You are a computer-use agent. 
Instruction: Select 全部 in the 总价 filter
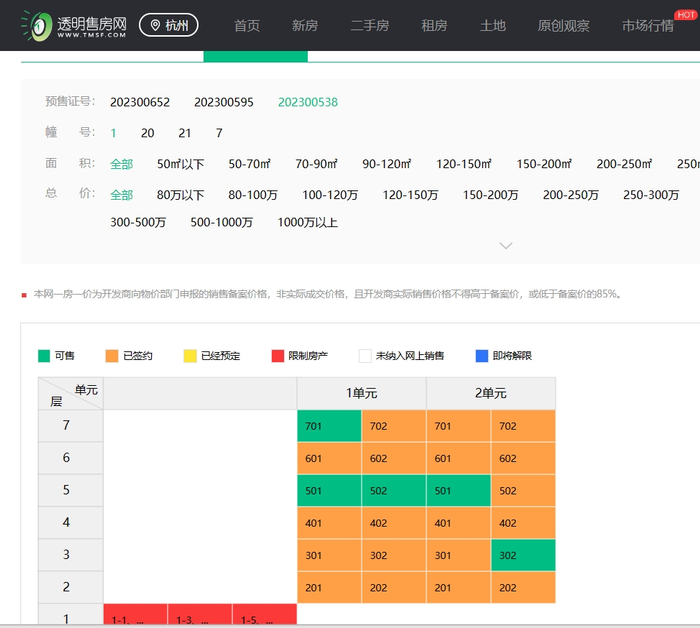pyautogui.click(x=121, y=195)
